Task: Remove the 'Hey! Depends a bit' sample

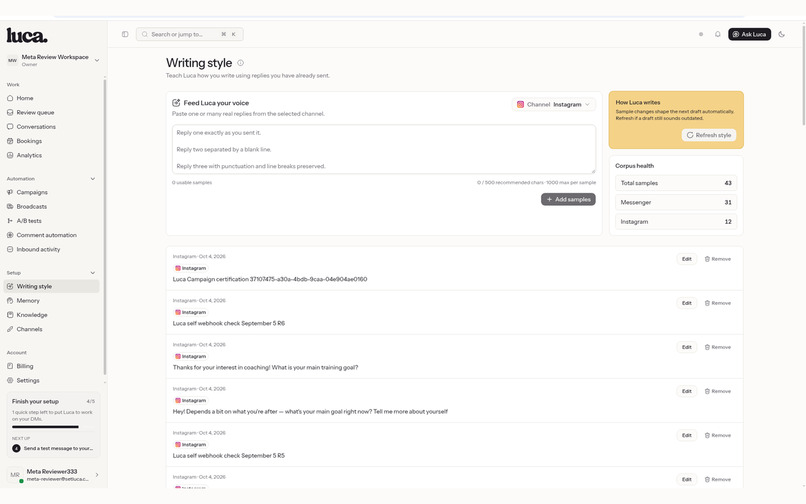Action: tap(718, 391)
